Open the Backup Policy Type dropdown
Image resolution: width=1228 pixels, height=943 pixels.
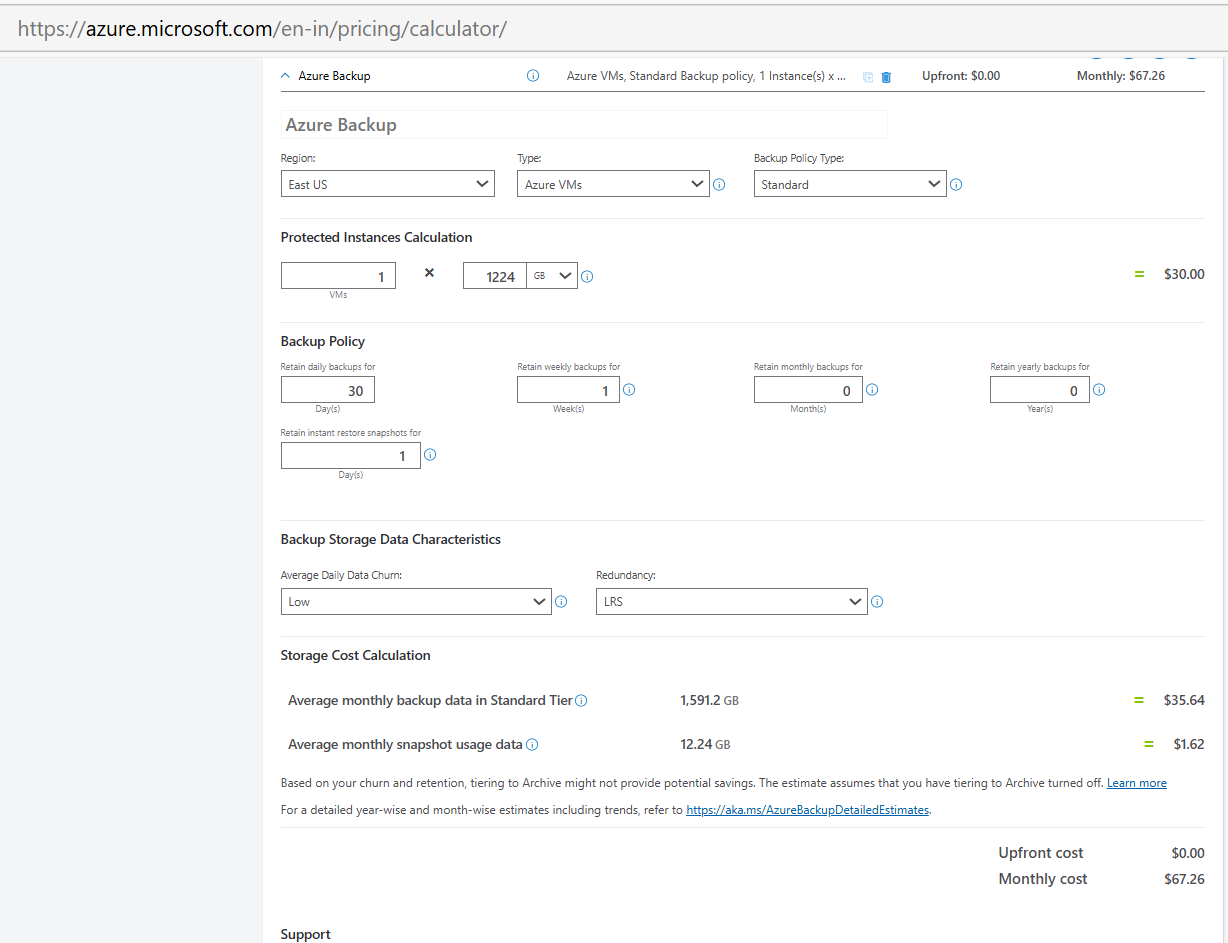[850, 184]
